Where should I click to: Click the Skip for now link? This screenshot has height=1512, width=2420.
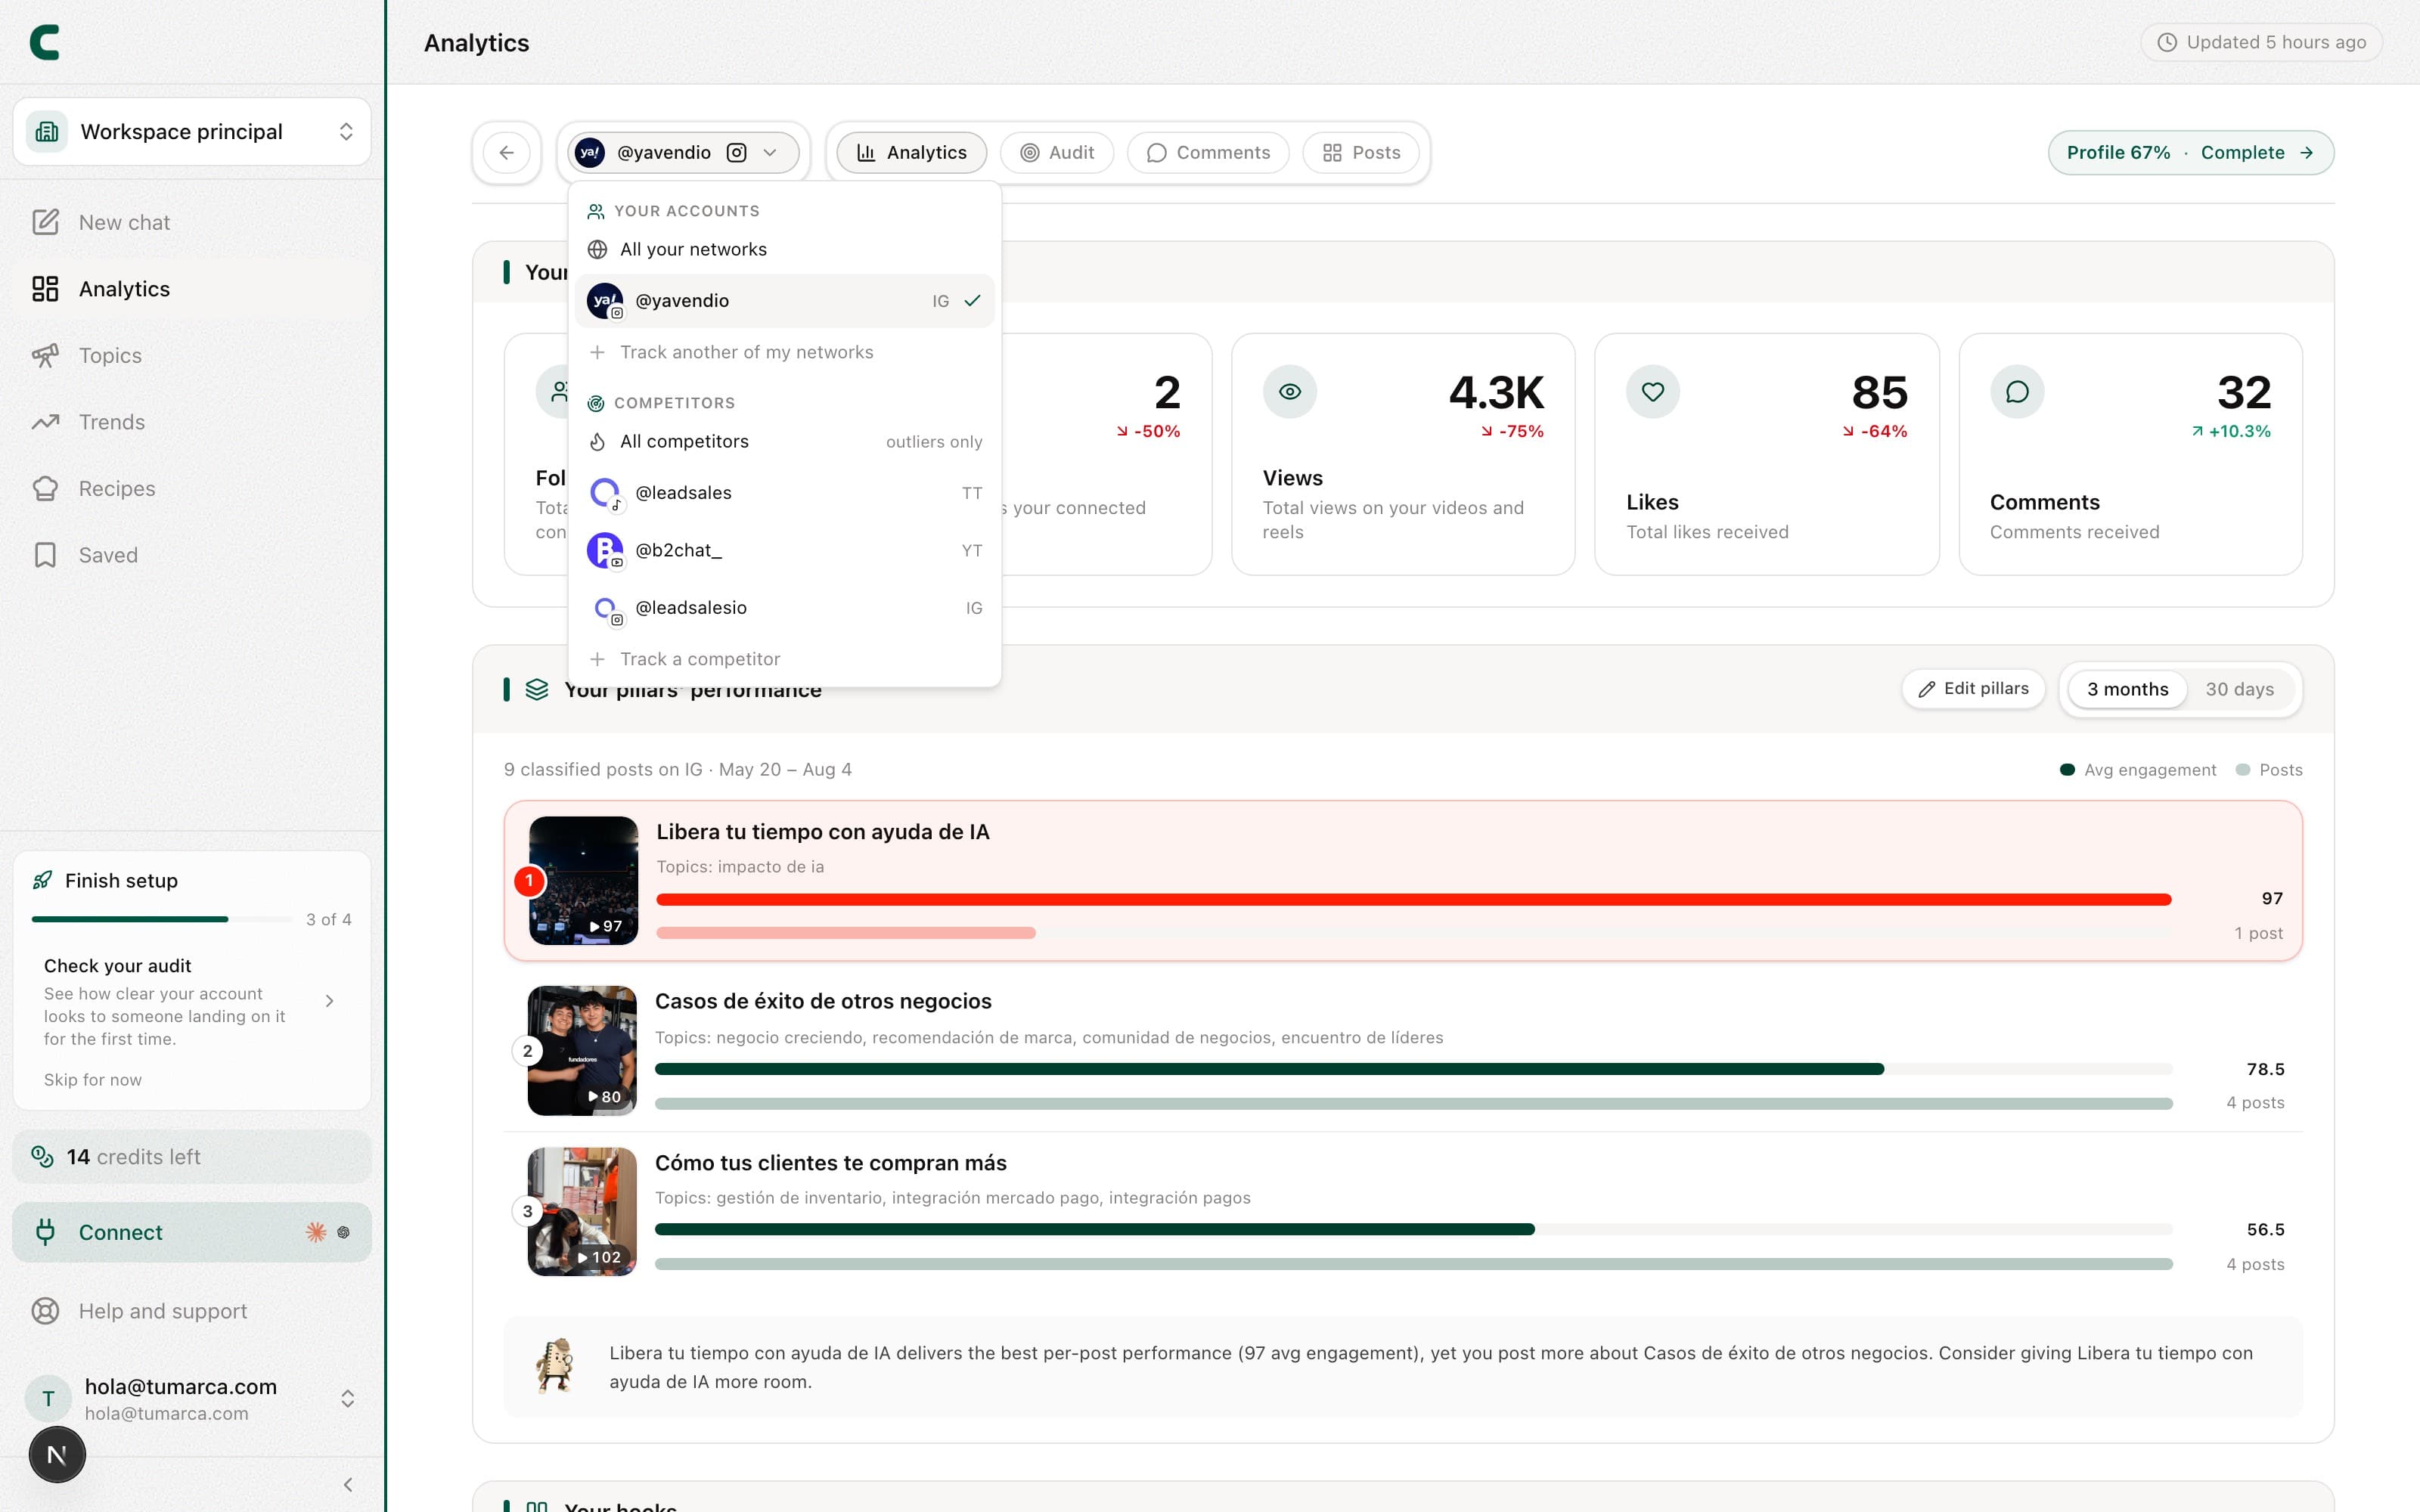click(x=93, y=1080)
